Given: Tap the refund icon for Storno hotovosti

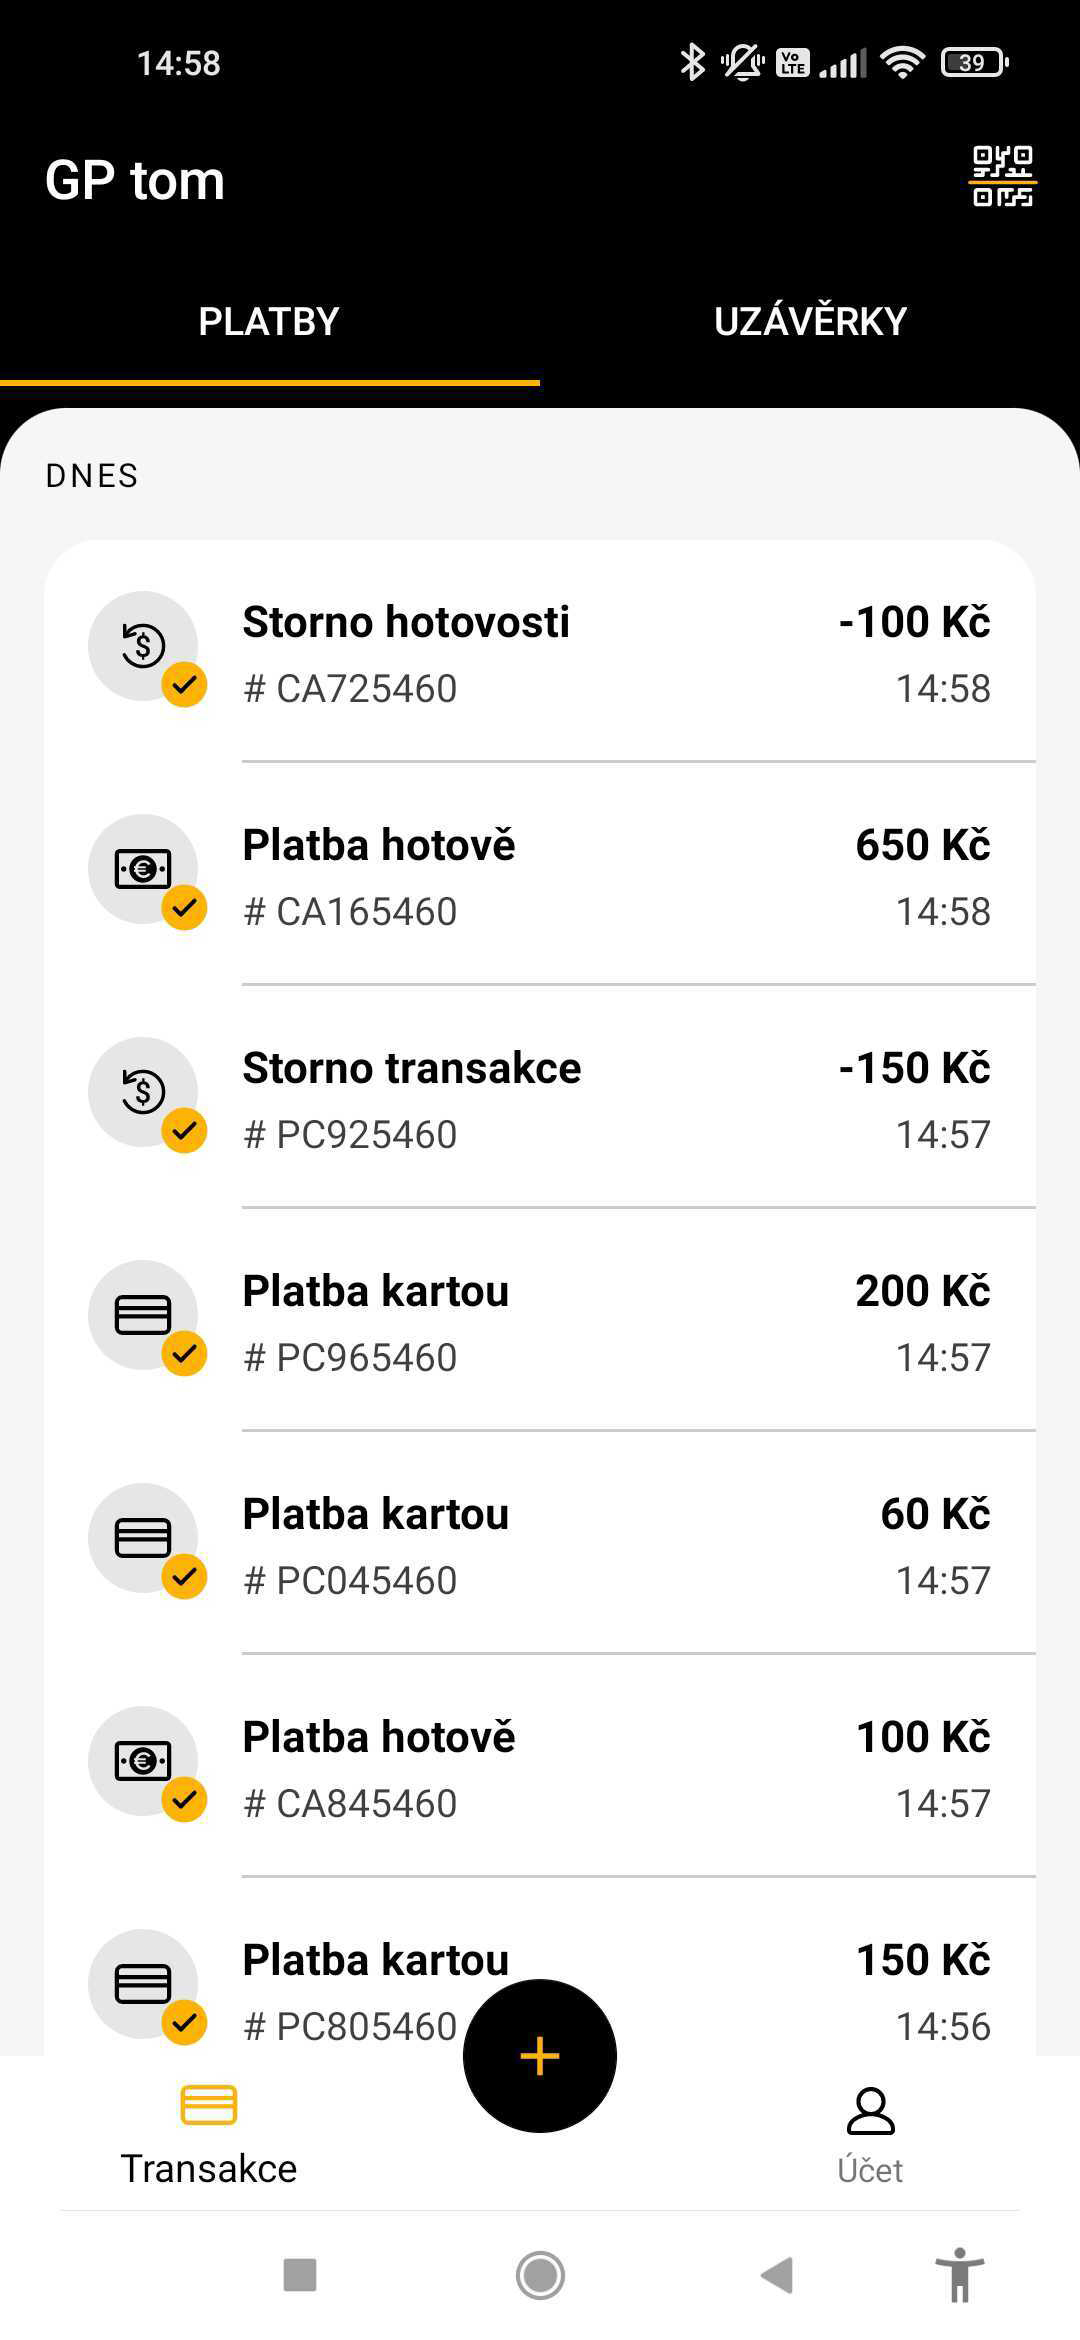Looking at the screenshot, I should 143,646.
